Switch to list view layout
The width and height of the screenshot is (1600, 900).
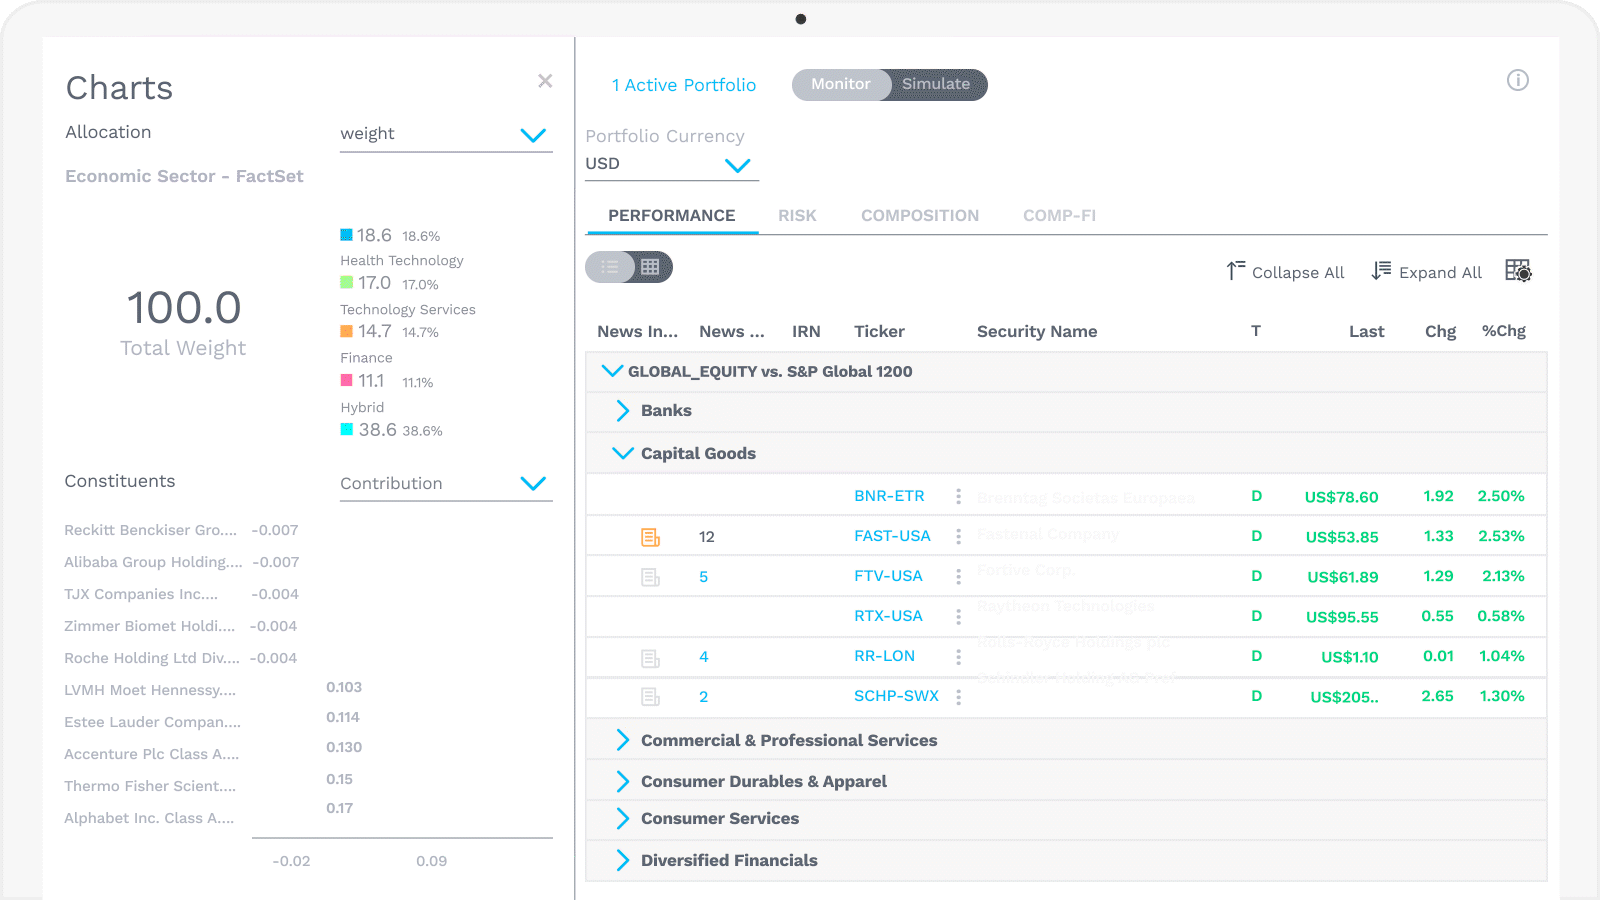609,267
